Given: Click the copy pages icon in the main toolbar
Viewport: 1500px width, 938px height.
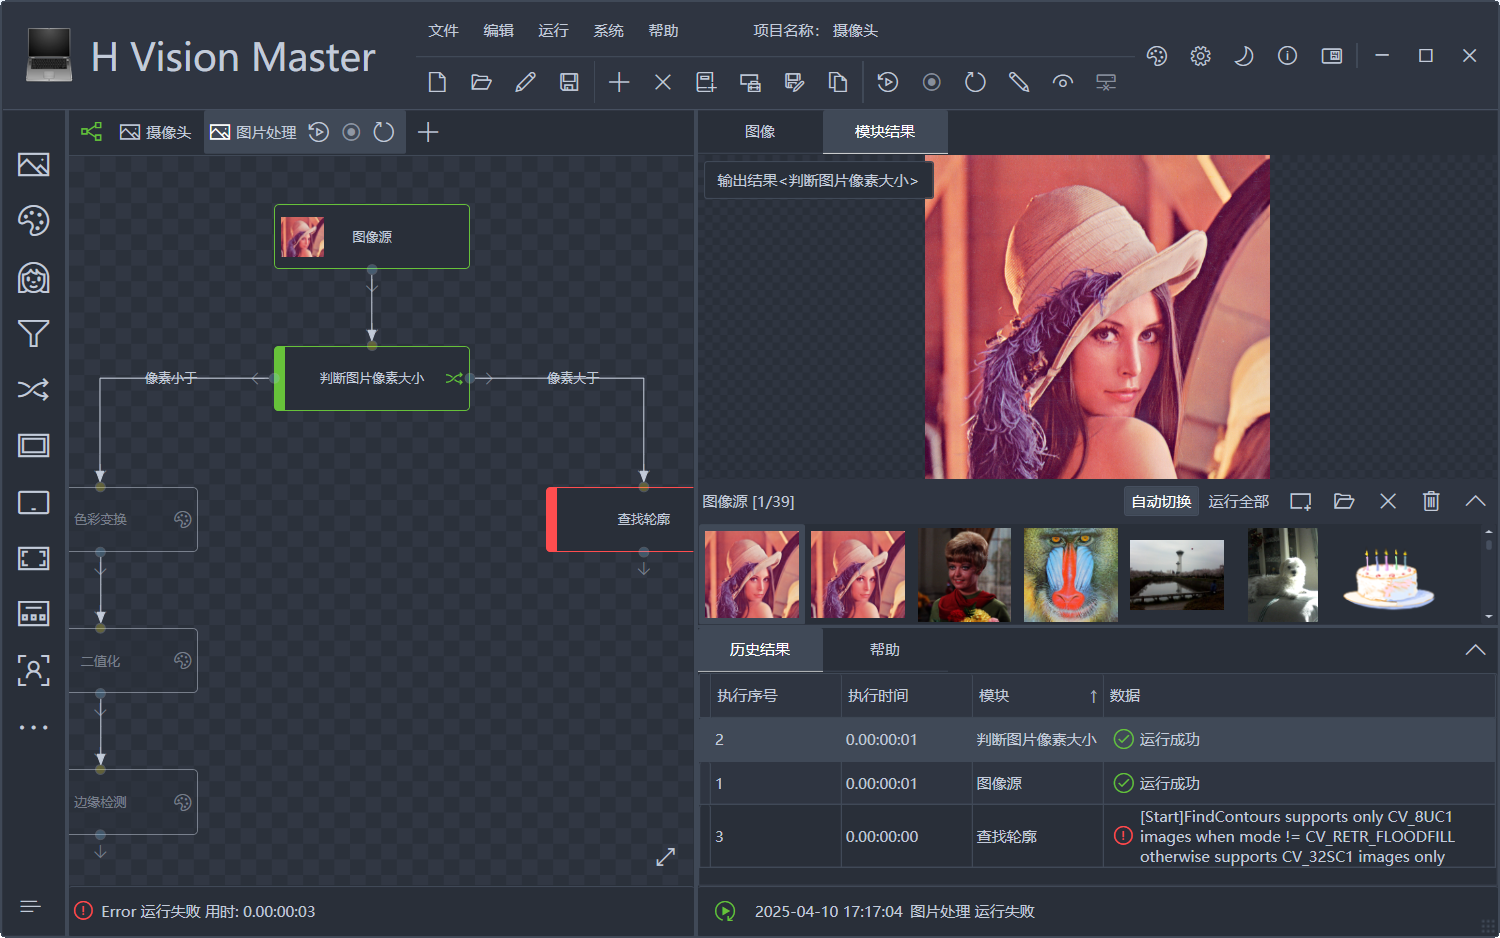Looking at the screenshot, I should click(x=838, y=82).
